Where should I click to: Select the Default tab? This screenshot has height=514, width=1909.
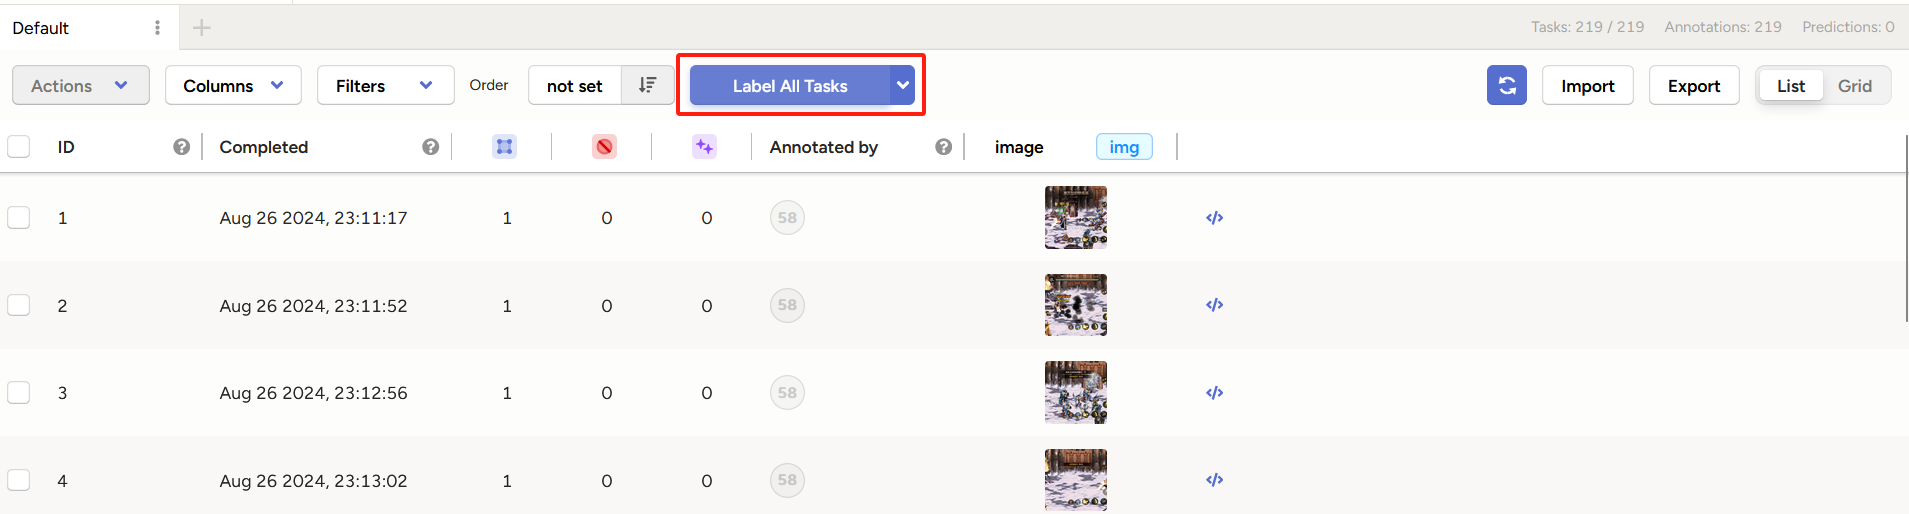(x=41, y=28)
